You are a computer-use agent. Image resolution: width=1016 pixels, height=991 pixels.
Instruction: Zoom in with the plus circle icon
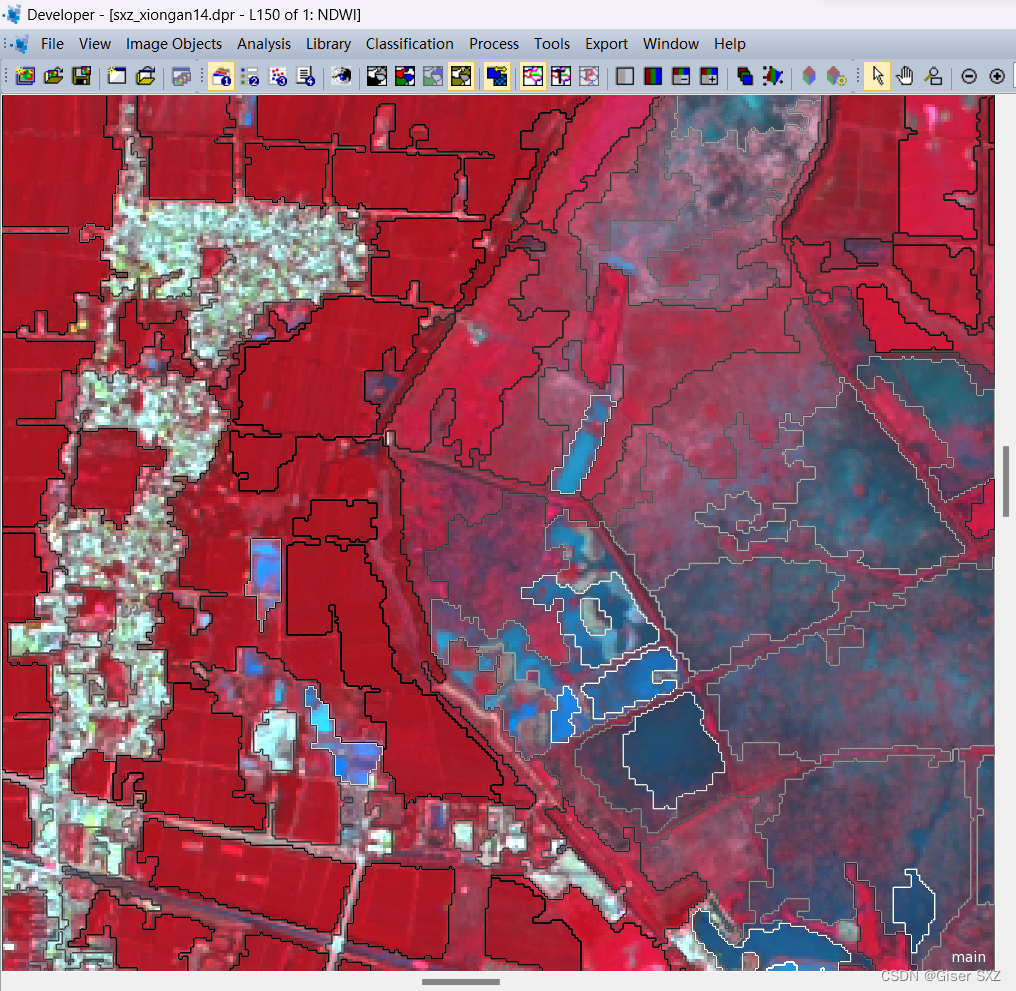[997, 76]
